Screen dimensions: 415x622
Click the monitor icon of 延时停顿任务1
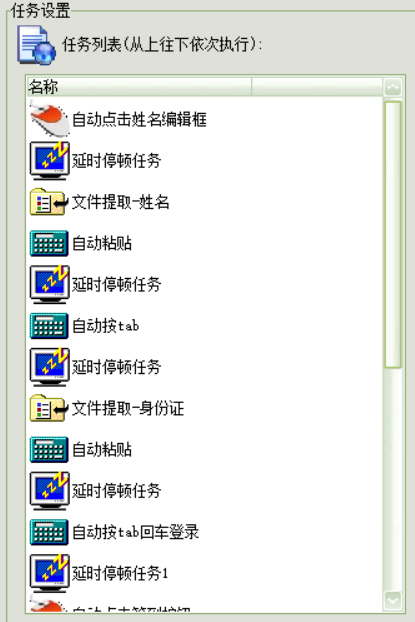click(50, 573)
